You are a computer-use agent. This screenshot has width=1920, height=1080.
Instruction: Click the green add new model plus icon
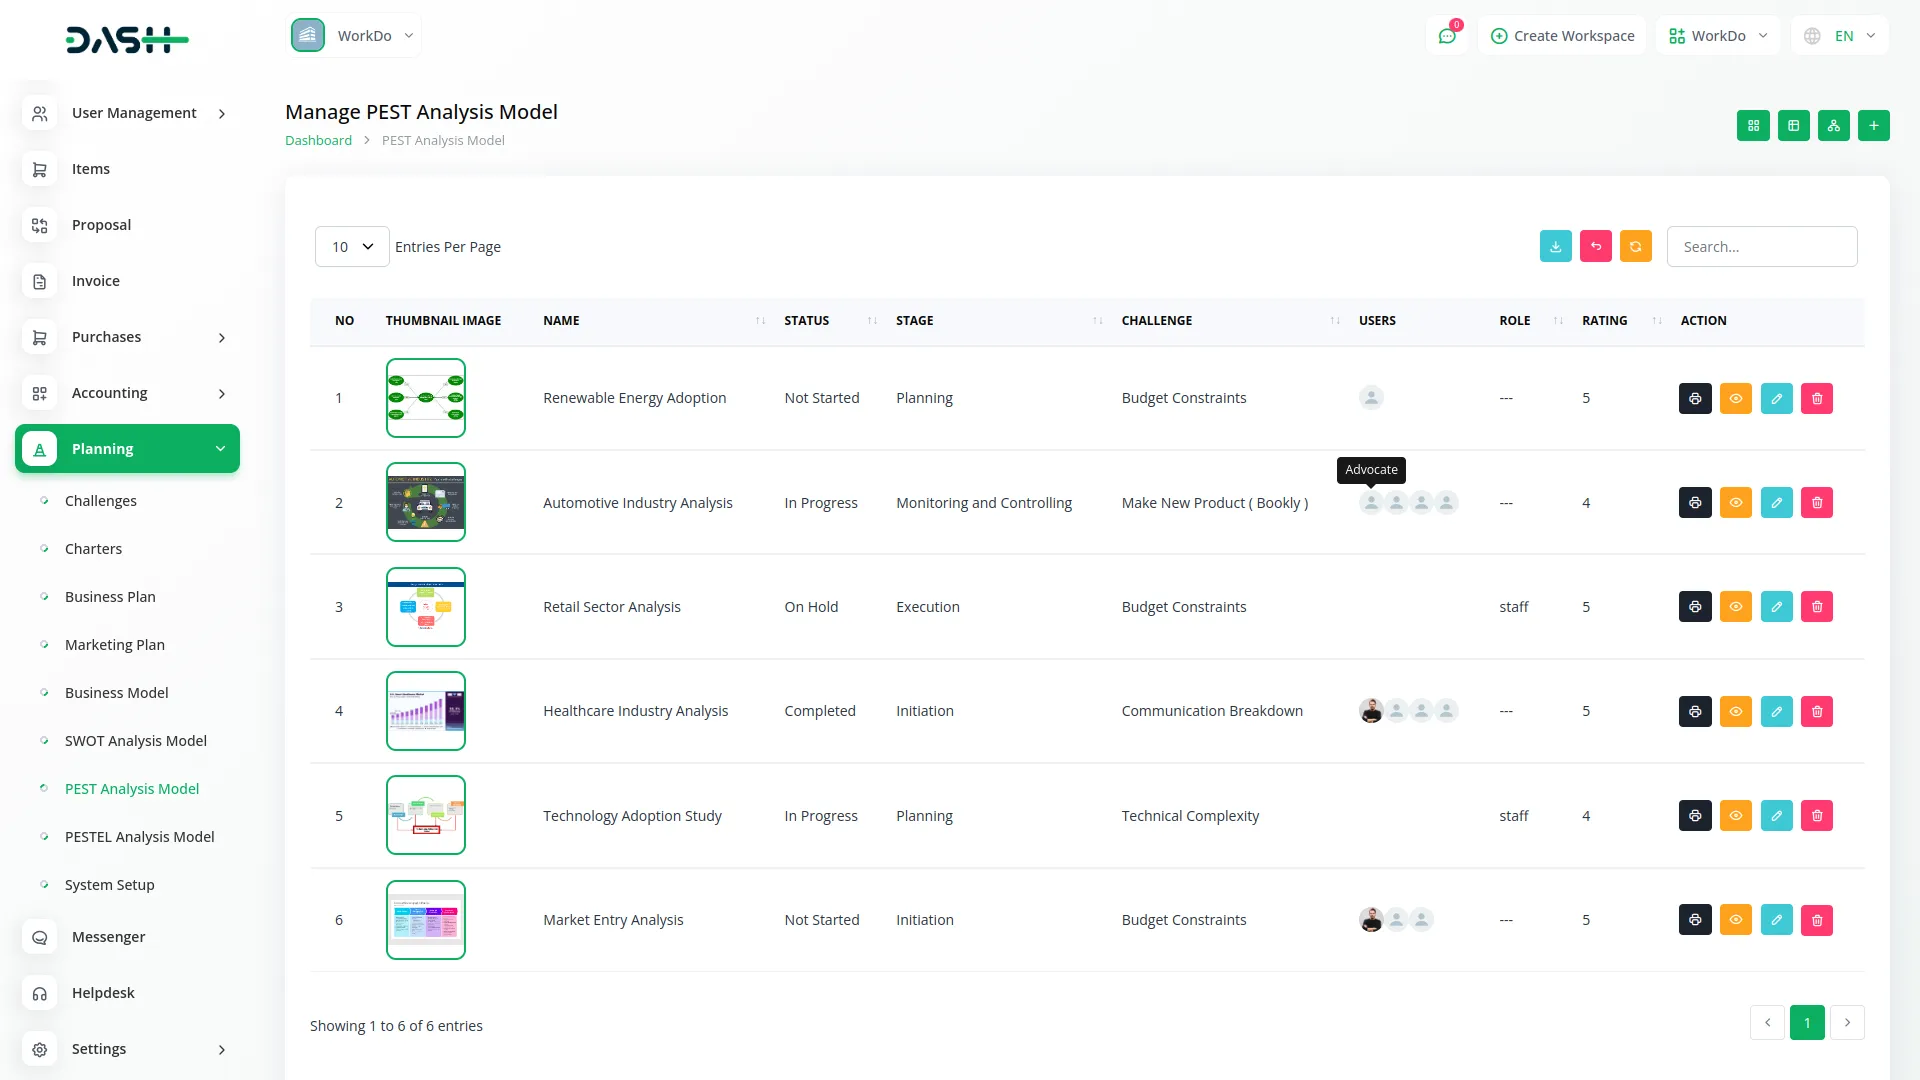pyautogui.click(x=1873, y=126)
